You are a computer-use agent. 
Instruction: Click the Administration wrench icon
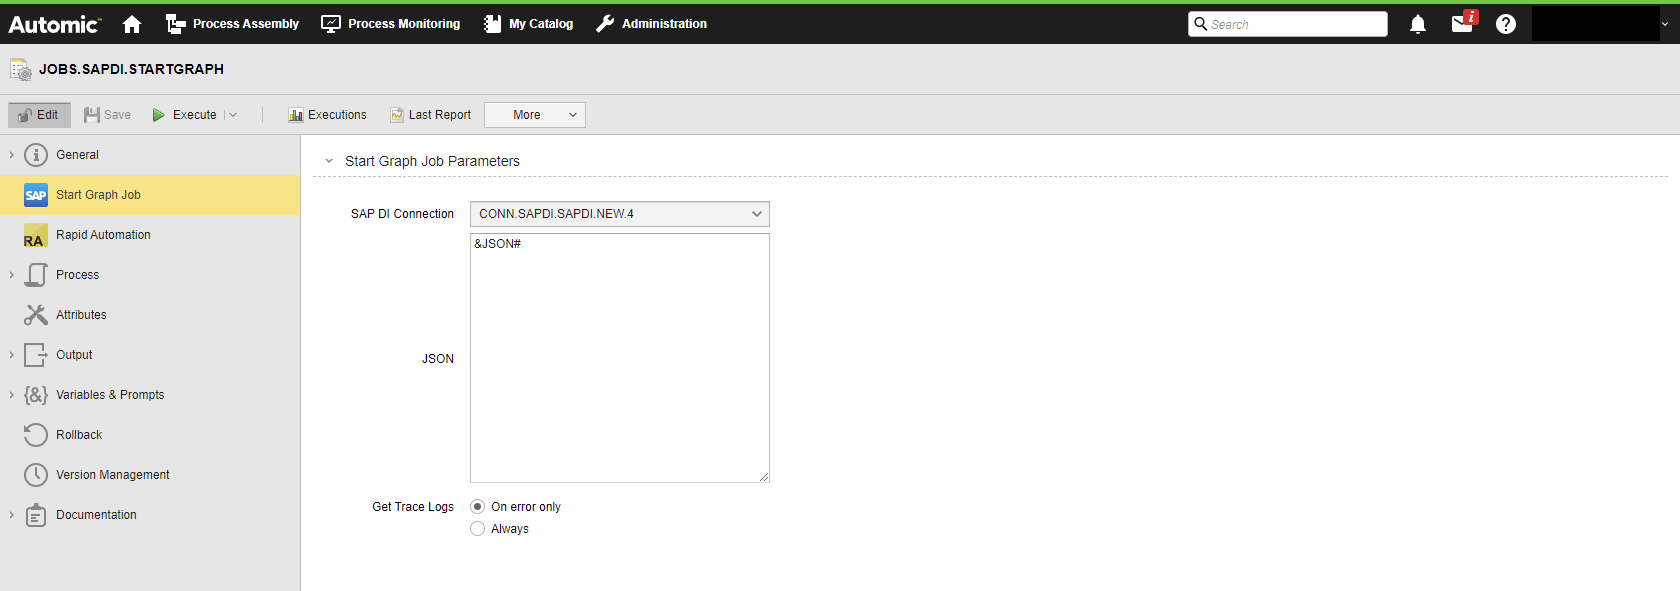coord(605,24)
